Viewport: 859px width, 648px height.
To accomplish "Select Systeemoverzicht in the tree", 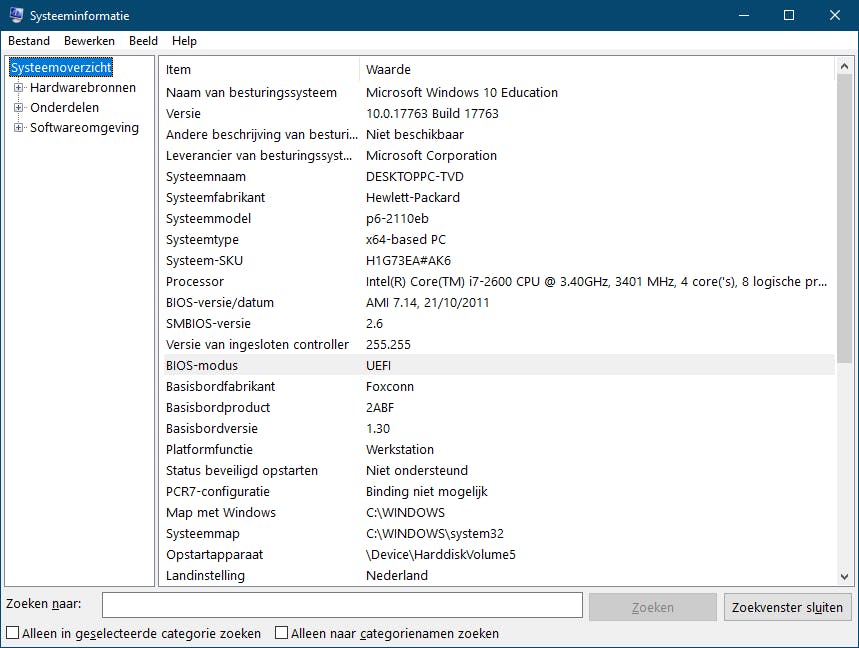I will pyautogui.click(x=61, y=67).
